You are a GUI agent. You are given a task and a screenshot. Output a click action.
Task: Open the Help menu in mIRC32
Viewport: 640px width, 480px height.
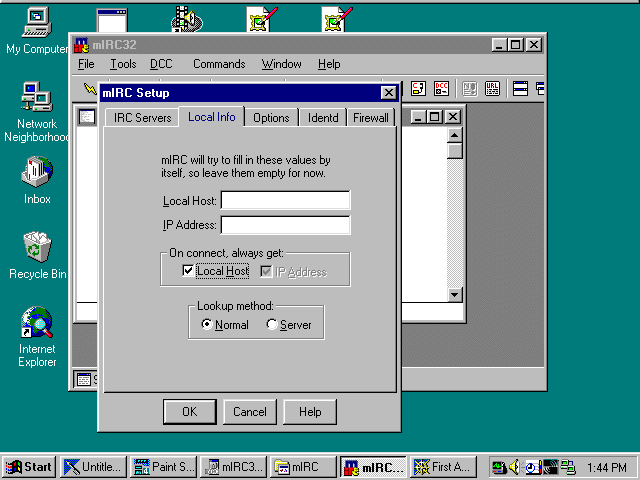point(329,64)
